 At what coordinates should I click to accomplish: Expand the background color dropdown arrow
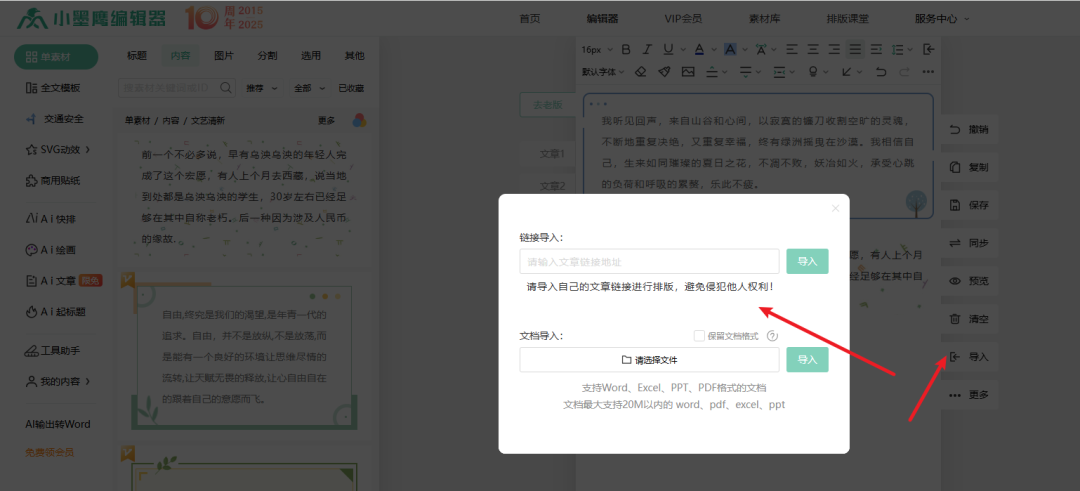pyautogui.click(x=745, y=50)
